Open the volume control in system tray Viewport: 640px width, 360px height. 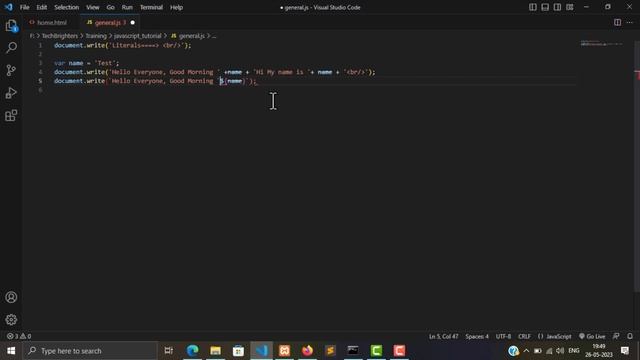560,351
